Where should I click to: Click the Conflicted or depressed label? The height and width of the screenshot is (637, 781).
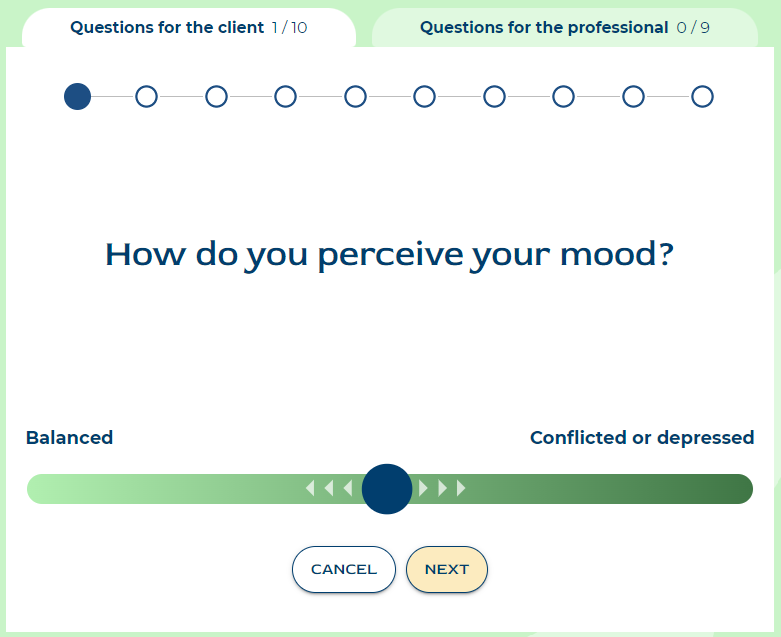(642, 438)
